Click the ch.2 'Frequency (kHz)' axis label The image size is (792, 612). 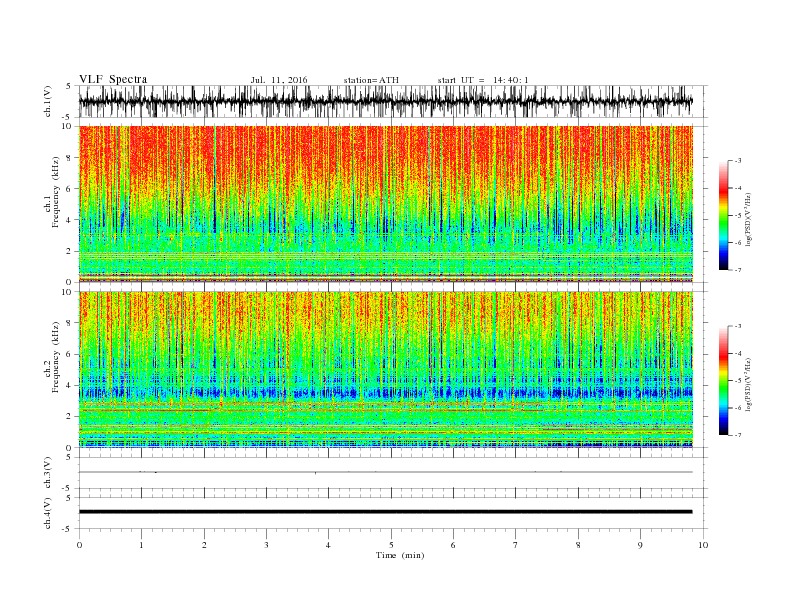point(56,357)
